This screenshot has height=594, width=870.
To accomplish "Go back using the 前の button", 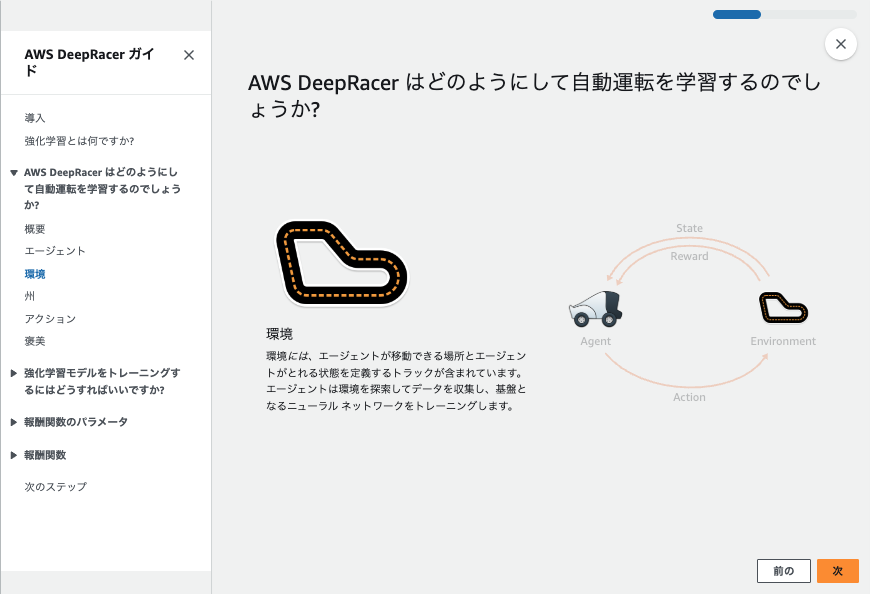I will tap(783, 570).
